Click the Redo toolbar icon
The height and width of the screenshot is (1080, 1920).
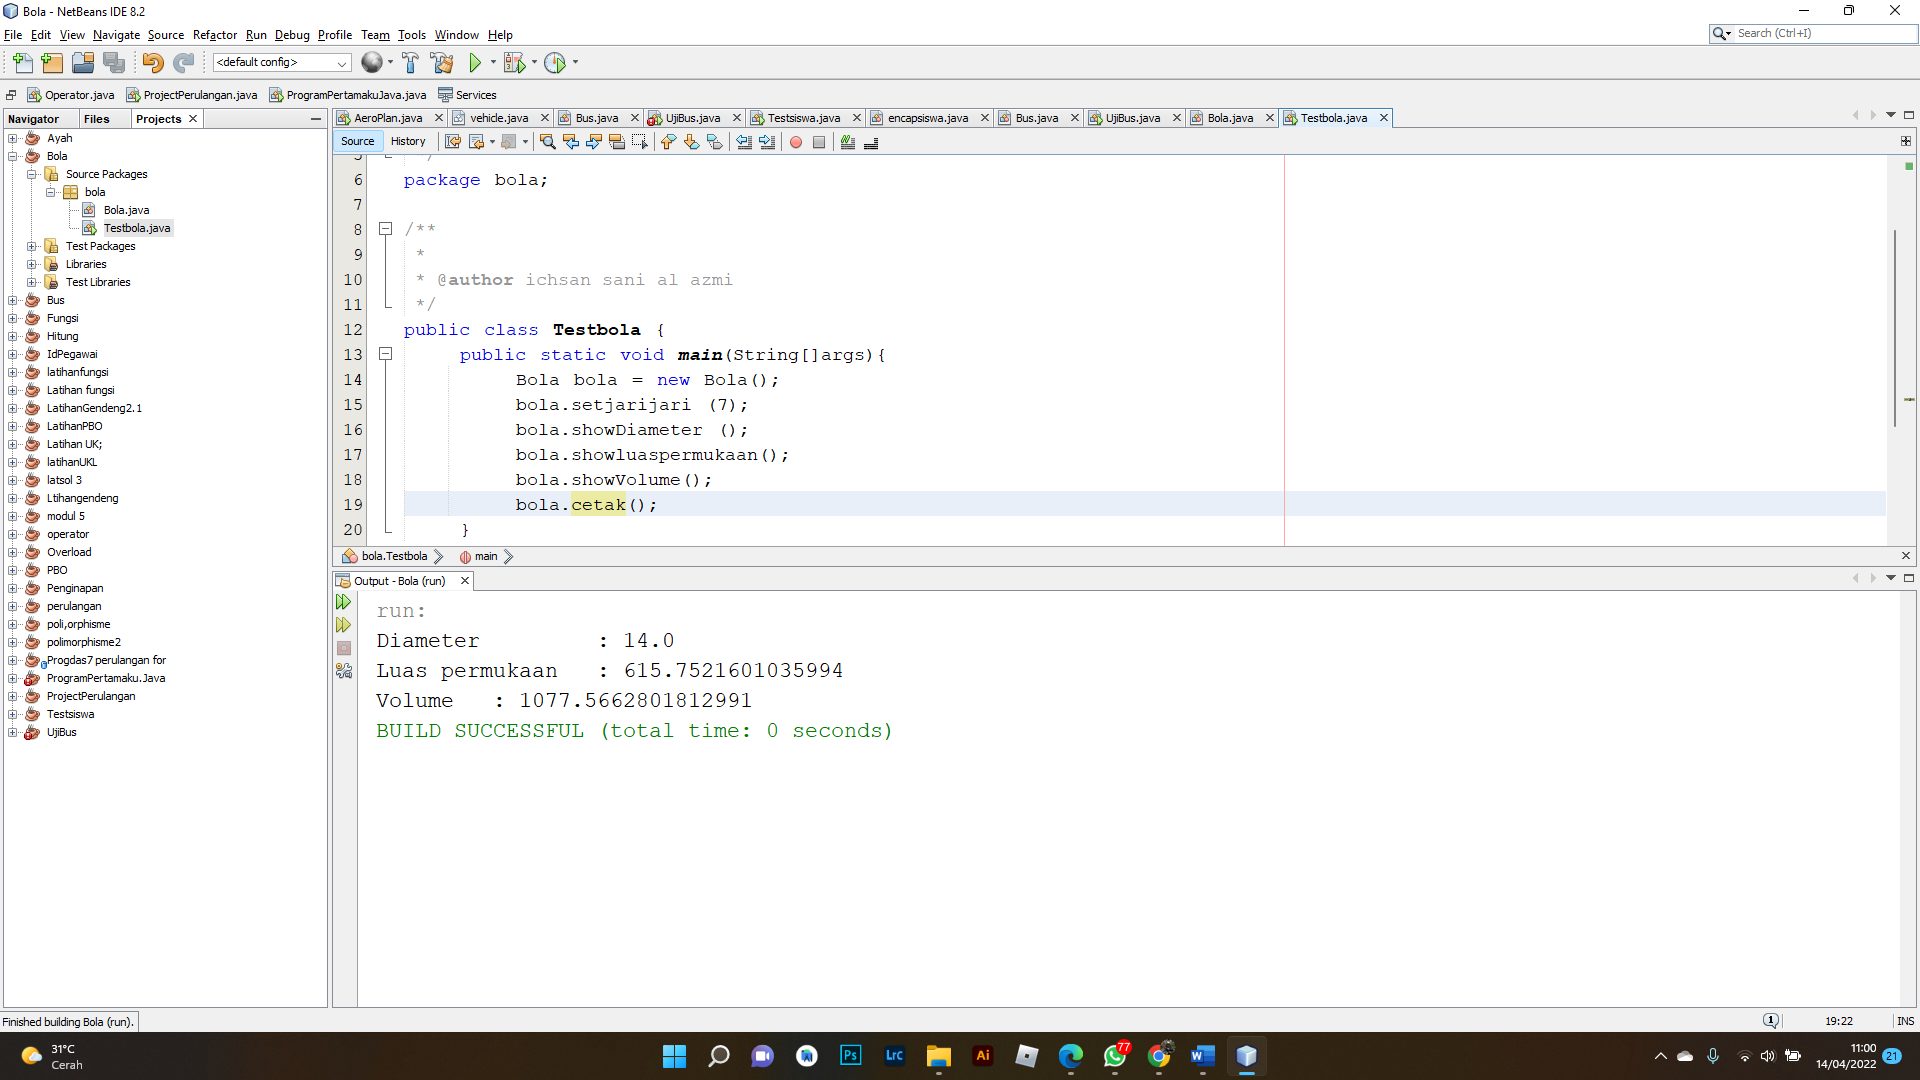pyautogui.click(x=183, y=63)
